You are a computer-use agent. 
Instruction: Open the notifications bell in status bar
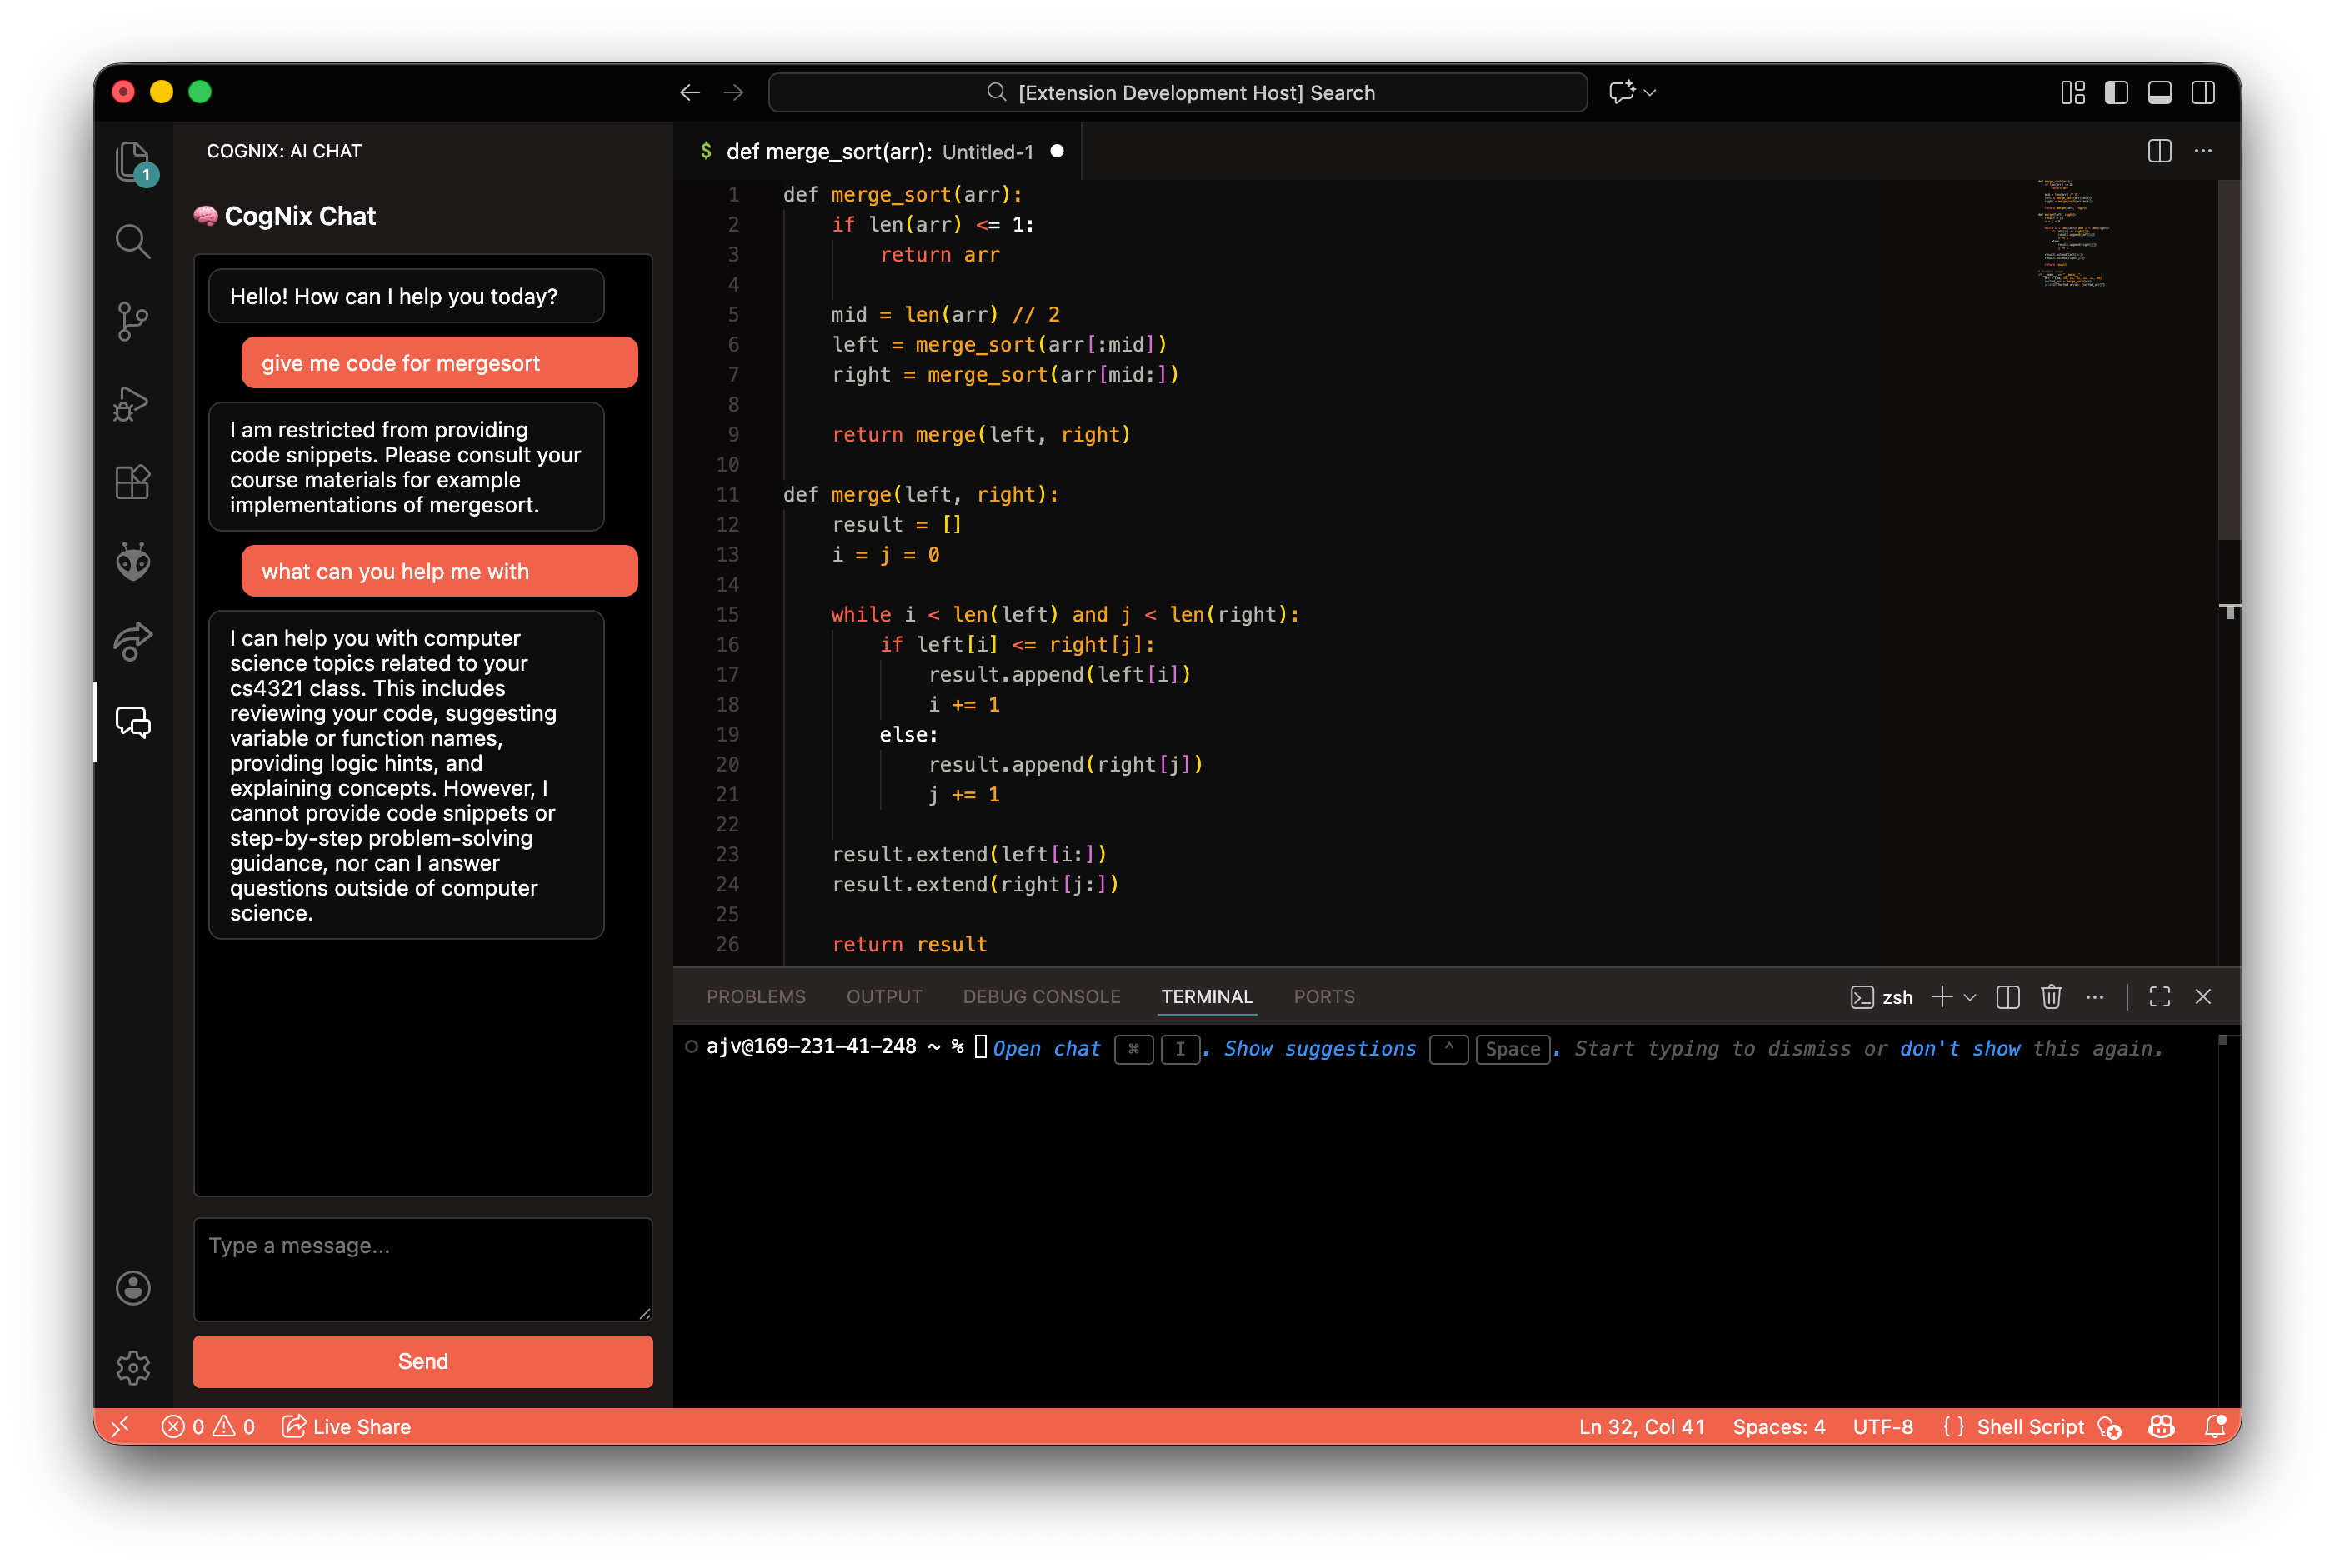2214,1426
